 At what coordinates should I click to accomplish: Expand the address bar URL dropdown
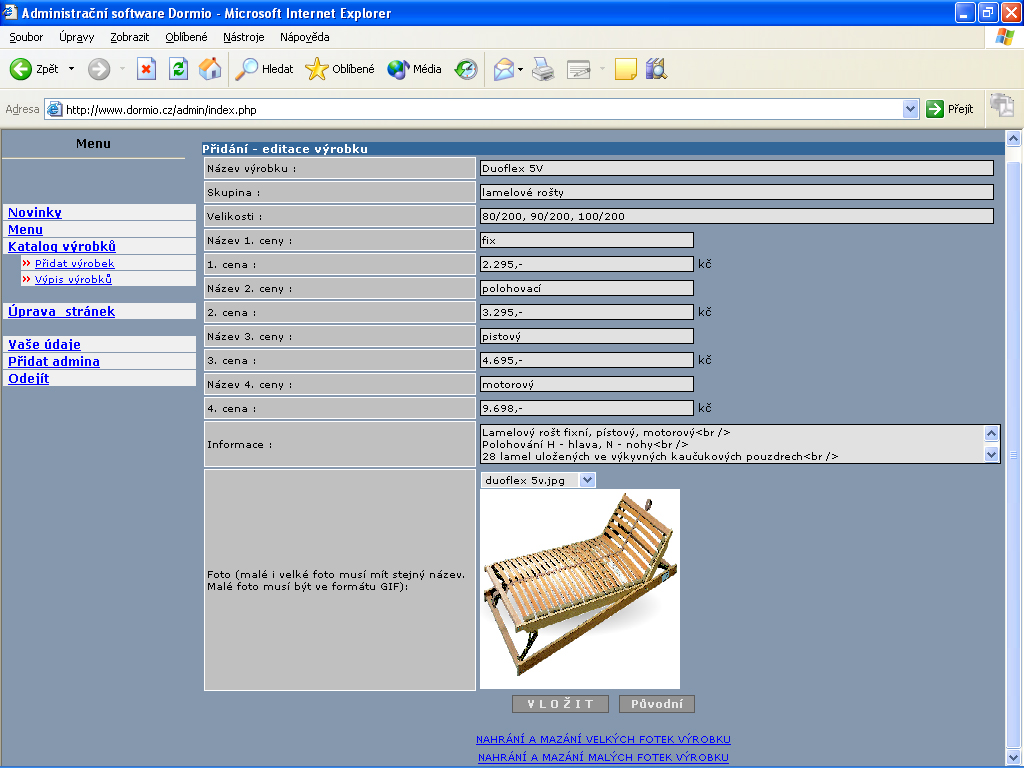pos(910,109)
